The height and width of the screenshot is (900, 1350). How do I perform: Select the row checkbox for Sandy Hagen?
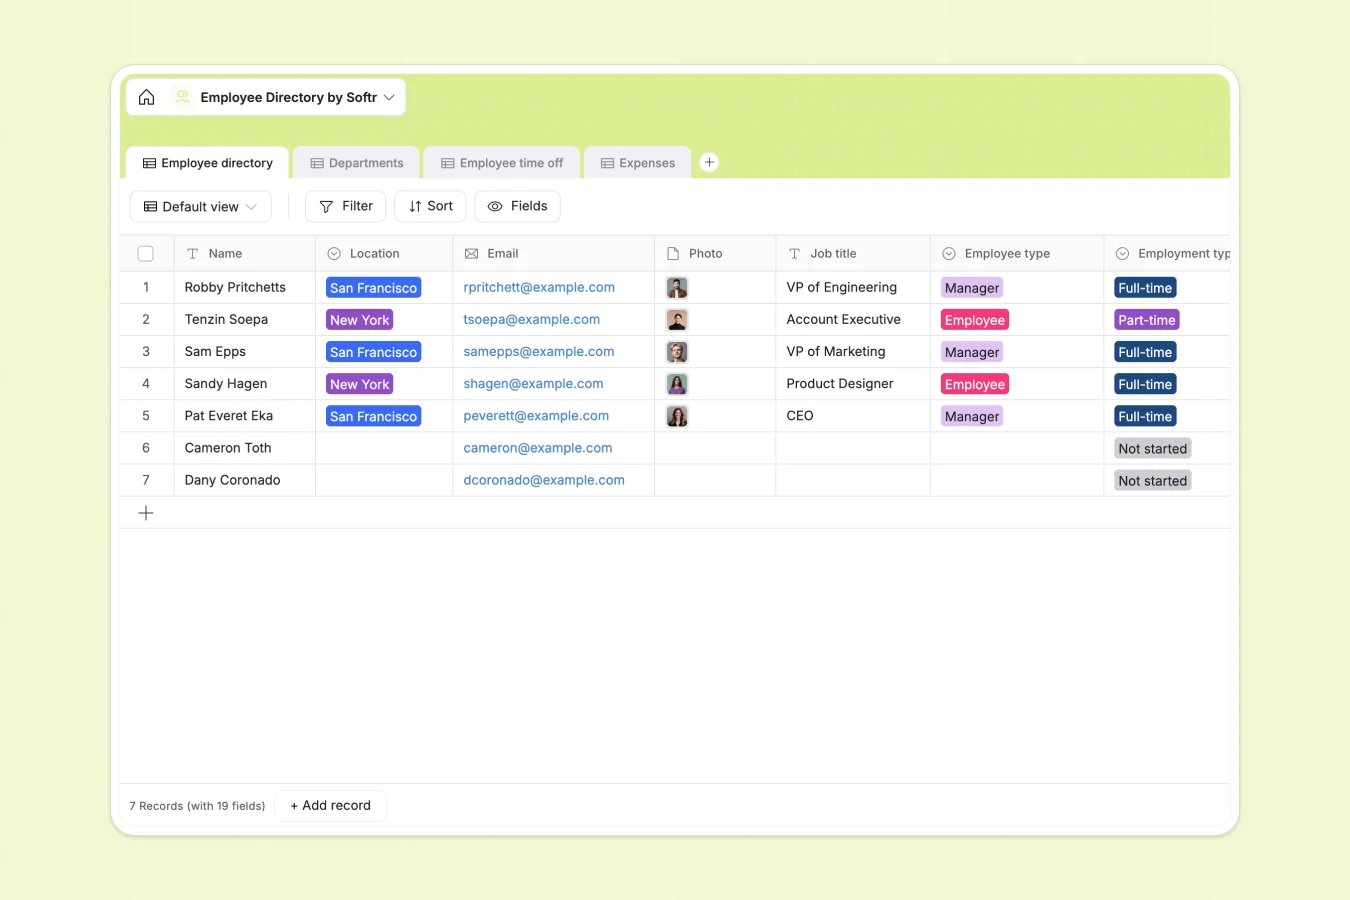145,383
